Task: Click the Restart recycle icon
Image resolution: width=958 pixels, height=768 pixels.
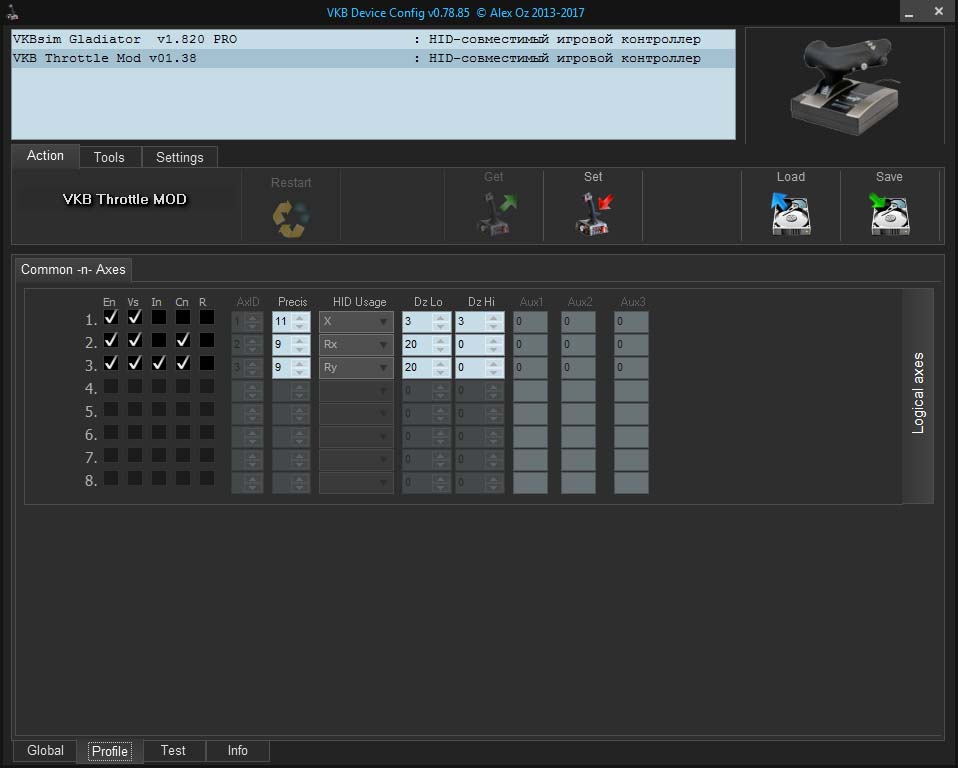Action: pos(291,218)
